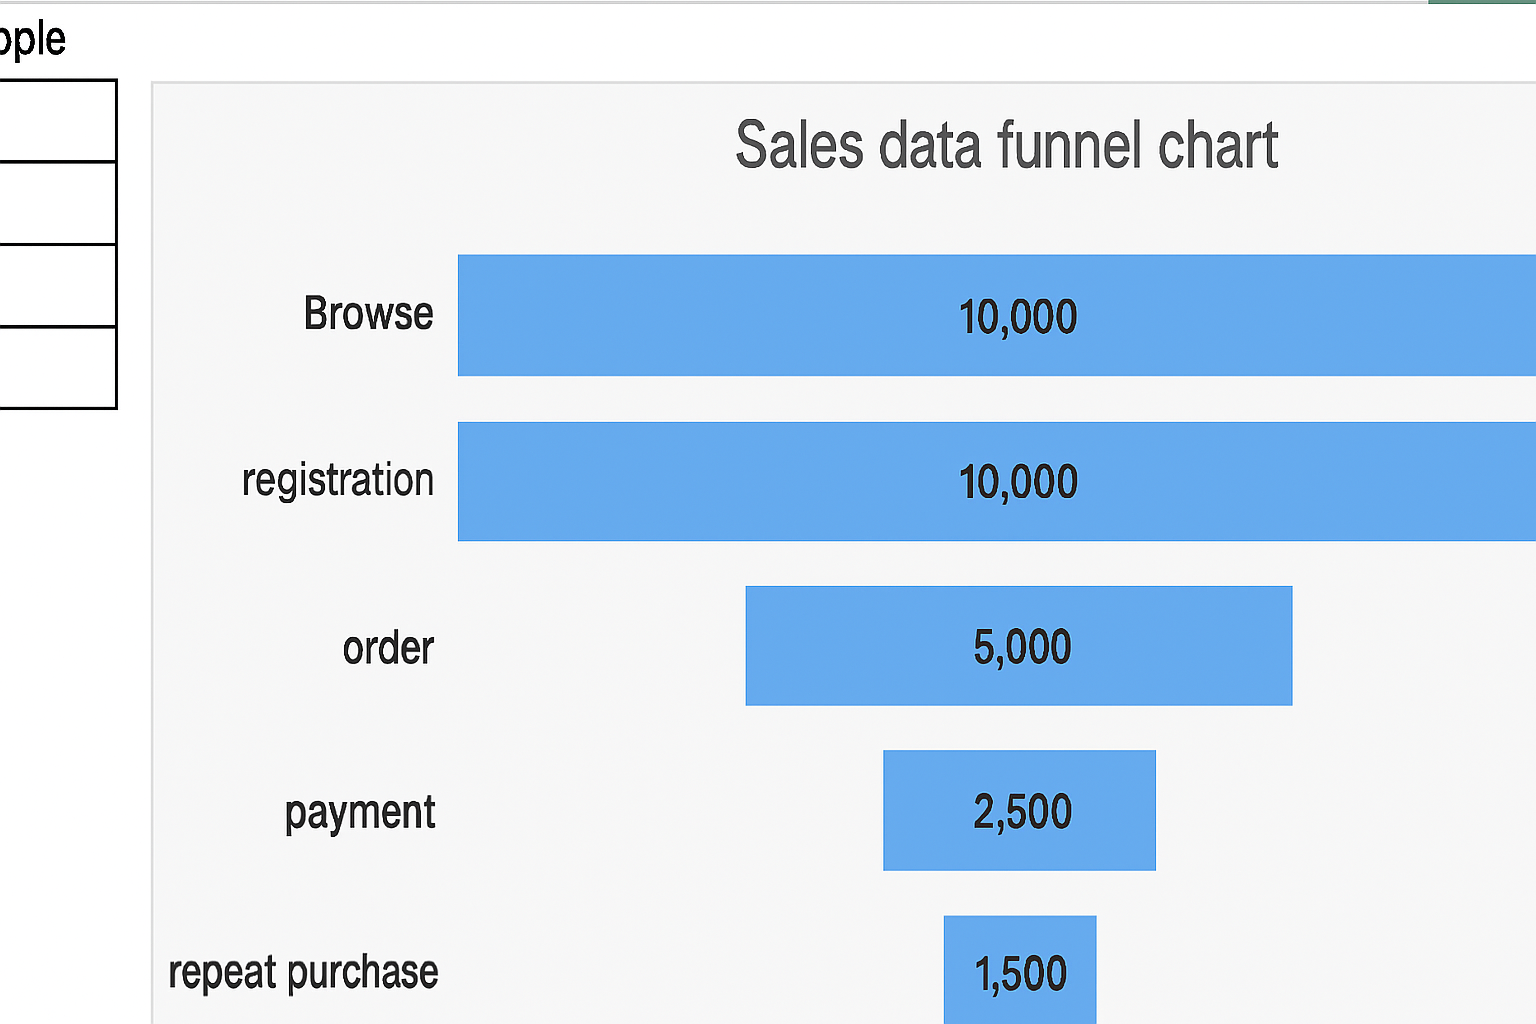Select the 'payment' category label

[360, 812]
